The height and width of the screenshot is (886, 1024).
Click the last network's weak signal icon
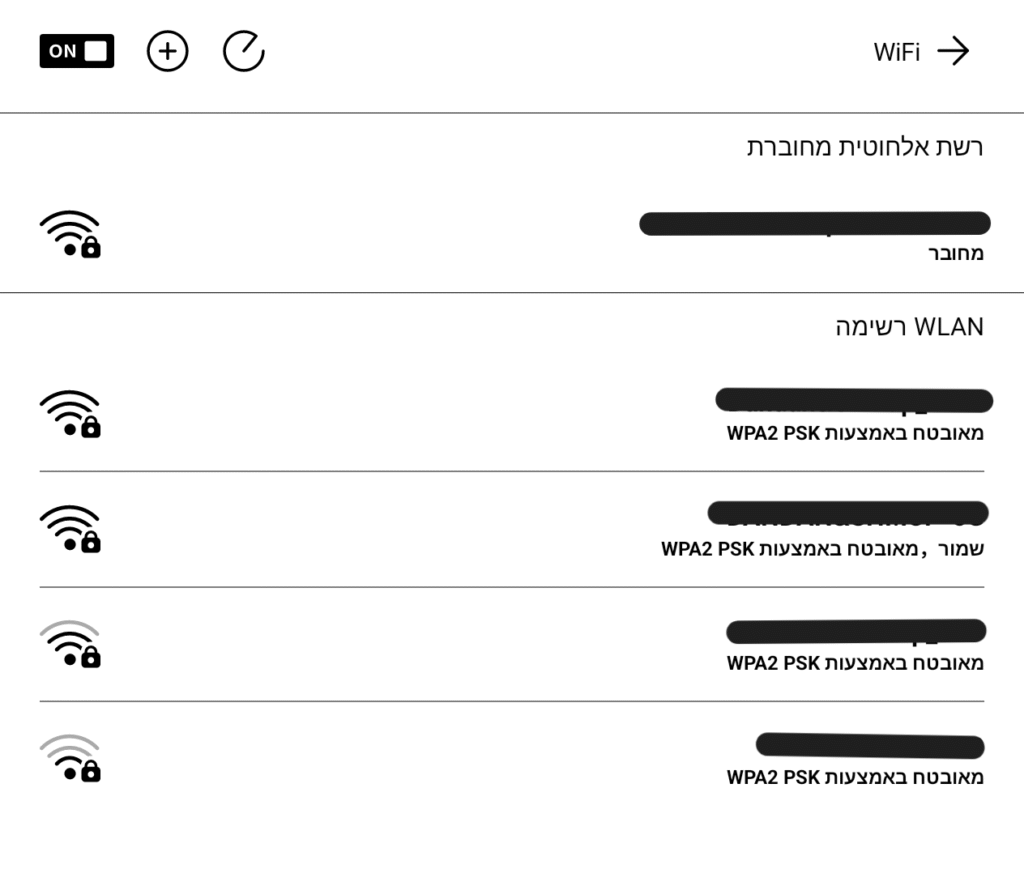coord(70,759)
